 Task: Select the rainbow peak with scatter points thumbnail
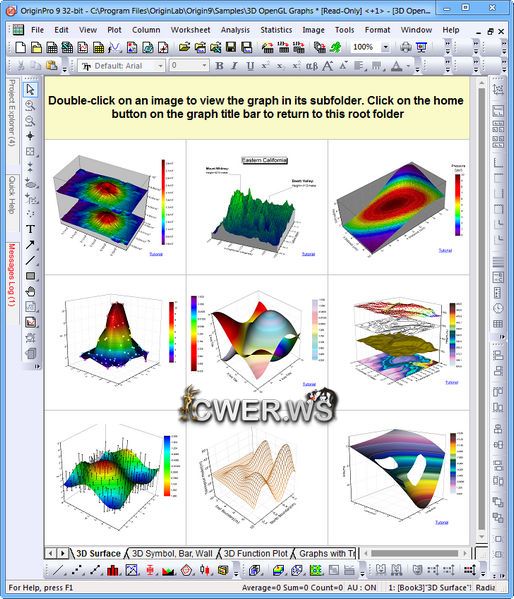coord(115,342)
